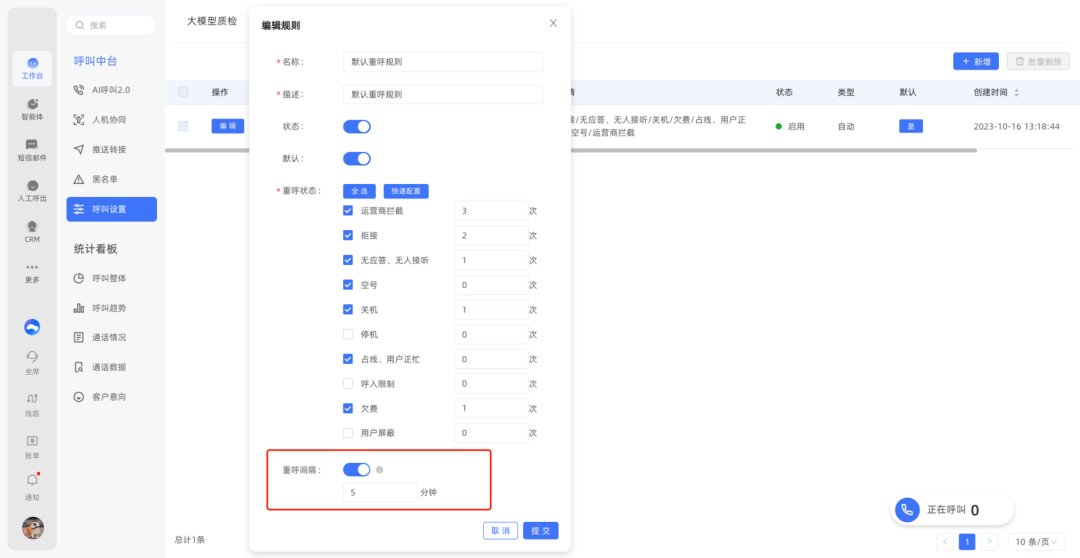Click the 账单 sidebar icon
This screenshot has height=558, width=1080.
click(x=32, y=440)
